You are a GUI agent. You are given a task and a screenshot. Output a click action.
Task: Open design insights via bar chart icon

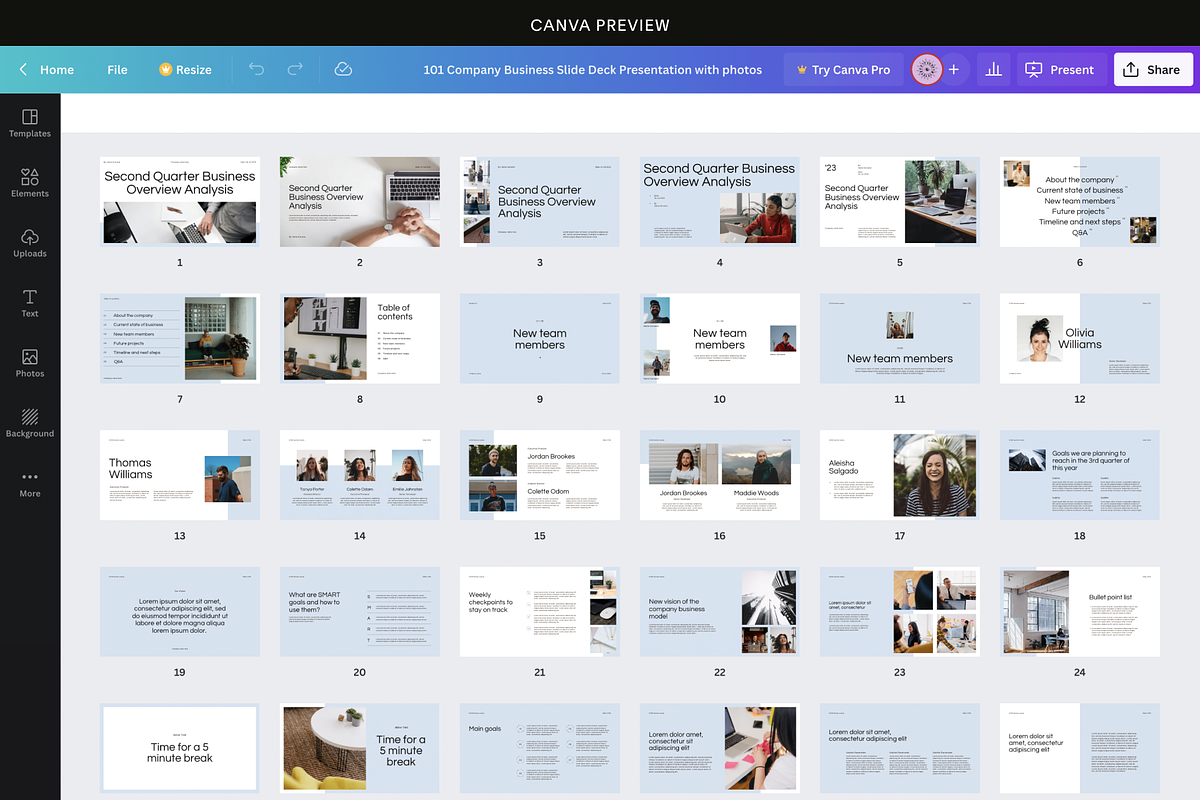tap(993, 69)
